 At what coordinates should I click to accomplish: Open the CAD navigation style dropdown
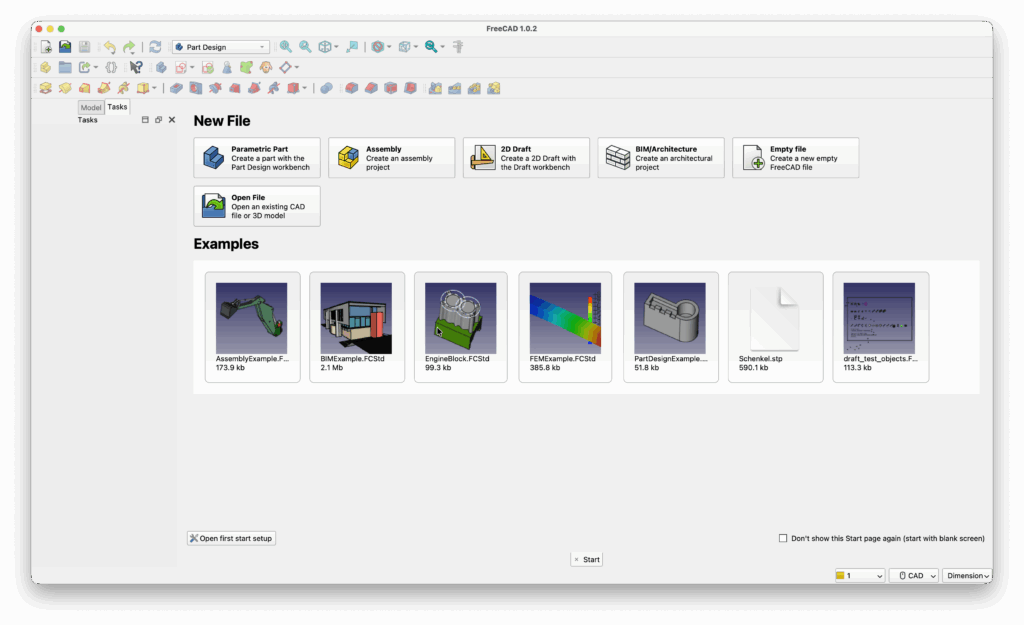pos(914,576)
